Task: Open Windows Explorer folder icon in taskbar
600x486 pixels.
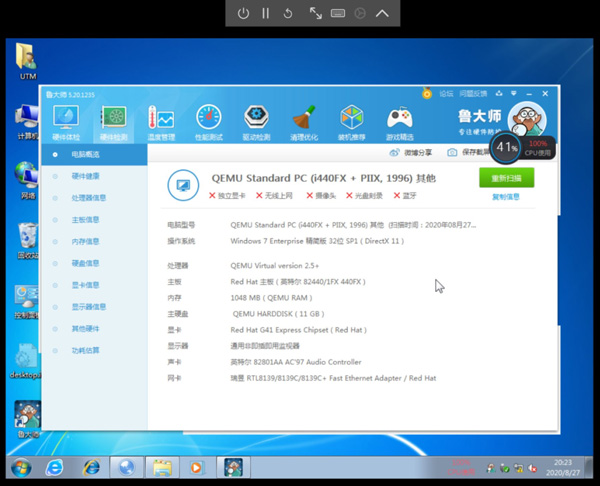Action: pyautogui.click(x=163, y=468)
